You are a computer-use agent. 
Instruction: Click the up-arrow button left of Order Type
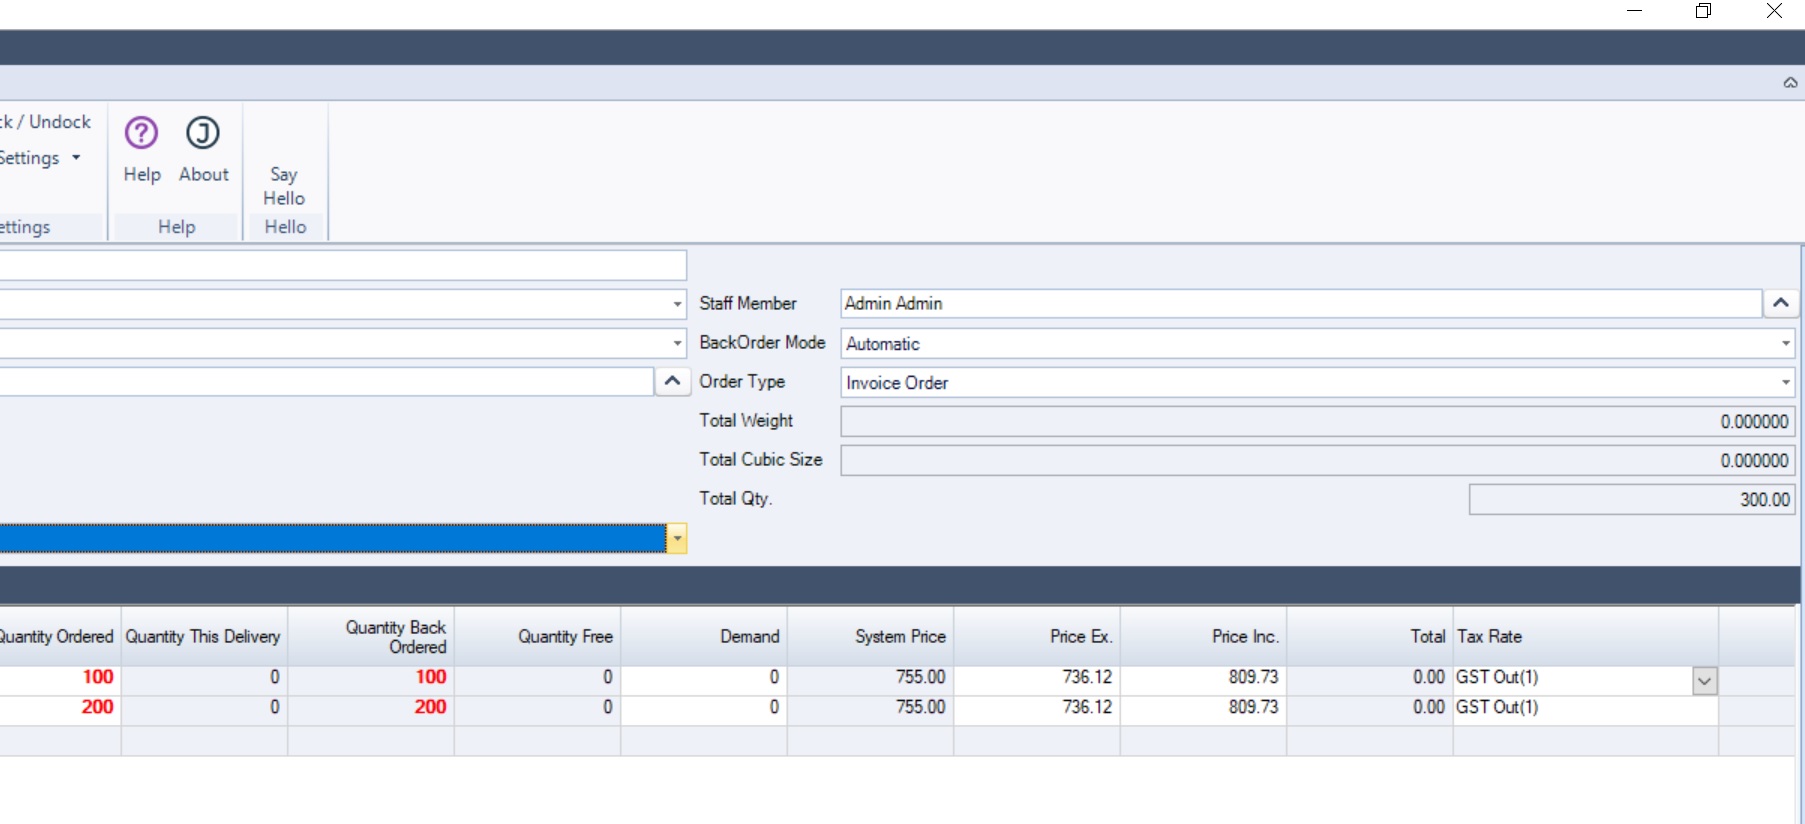tap(672, 381)
